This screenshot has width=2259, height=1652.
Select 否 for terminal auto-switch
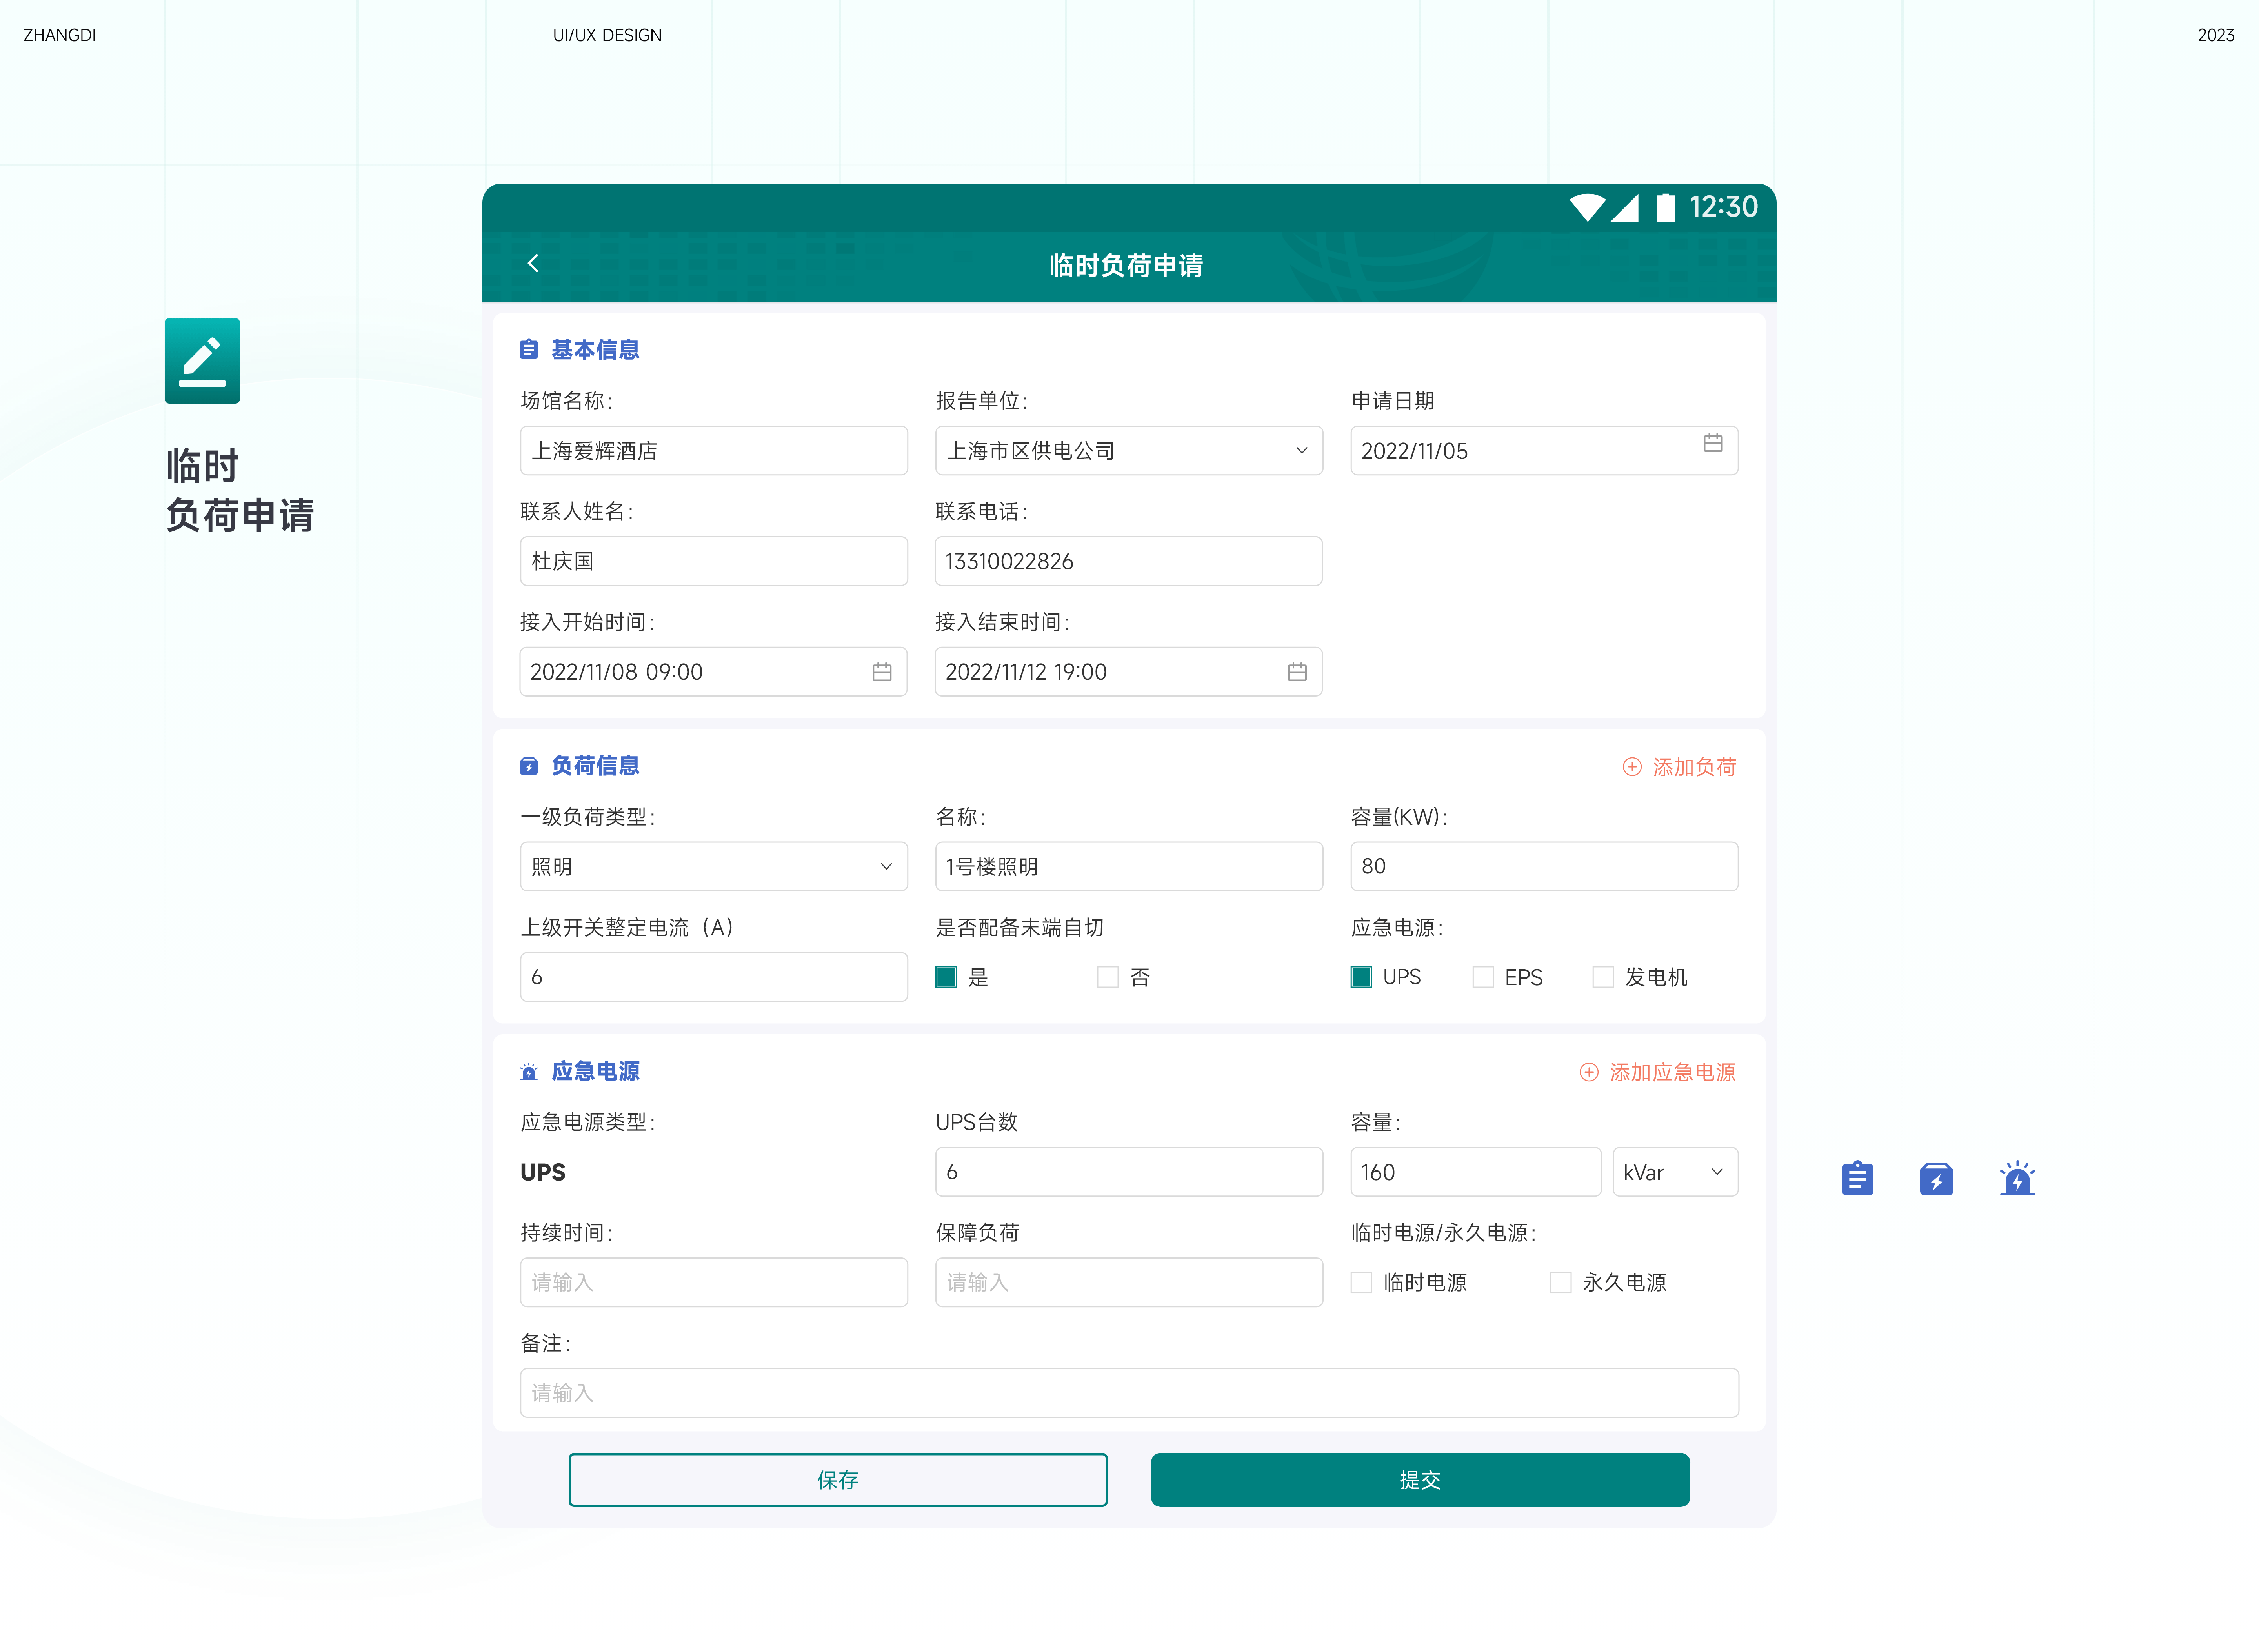pos(1107,977)
